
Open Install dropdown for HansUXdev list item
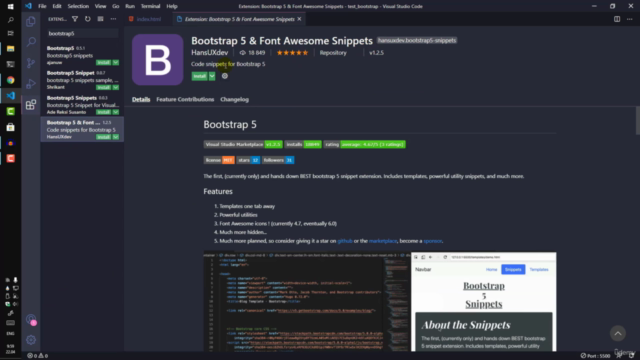pos(116,137)
